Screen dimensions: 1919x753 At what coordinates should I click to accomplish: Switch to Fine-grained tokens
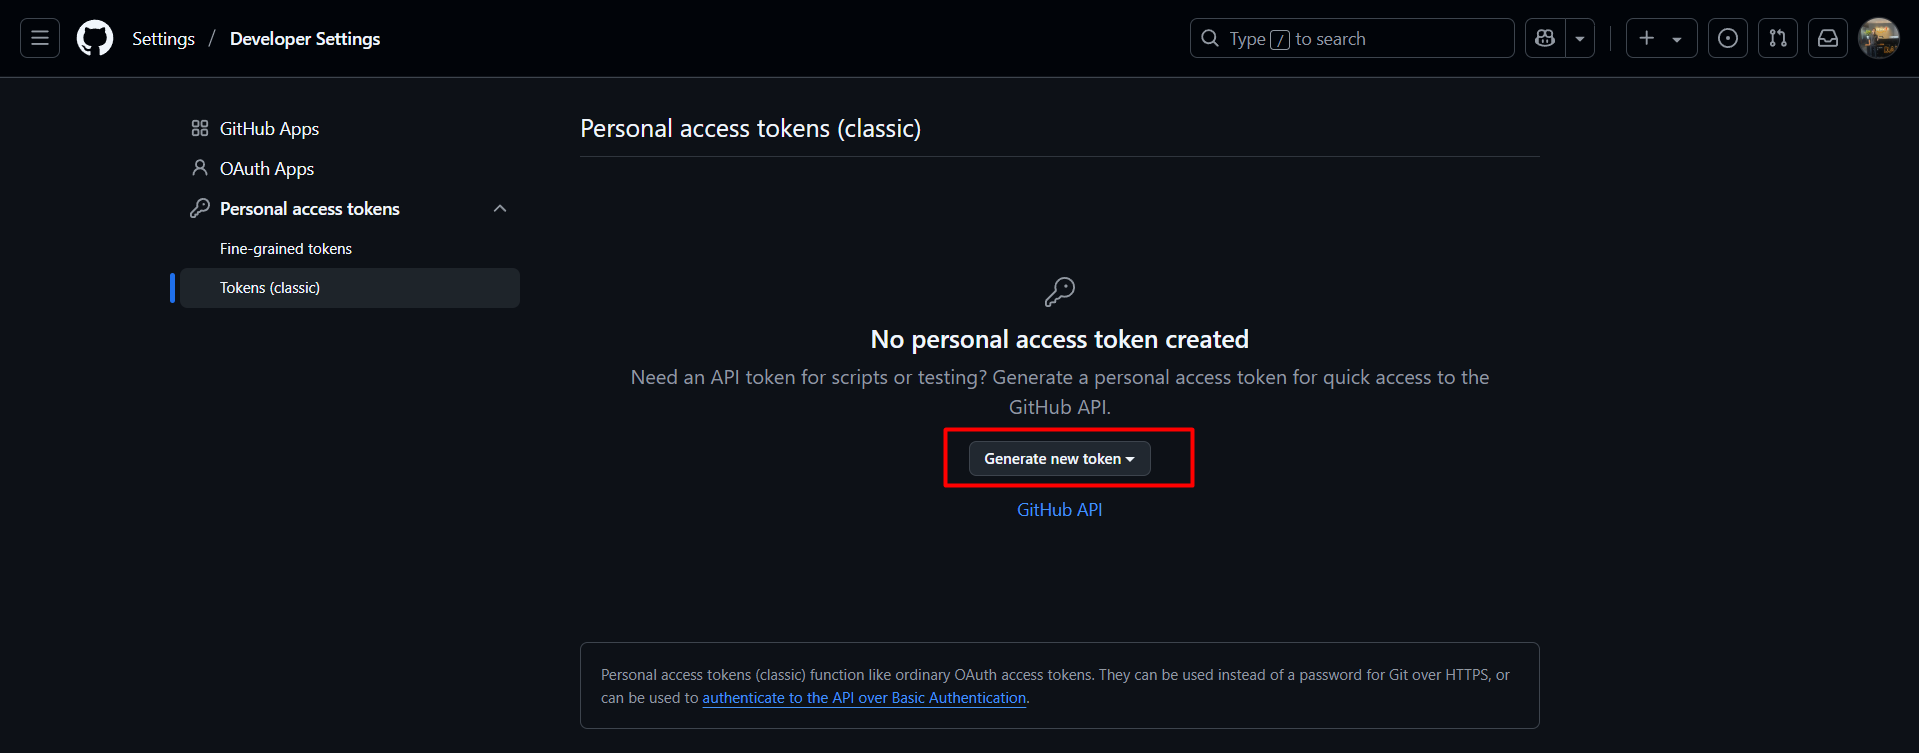(x=285, y=248)
